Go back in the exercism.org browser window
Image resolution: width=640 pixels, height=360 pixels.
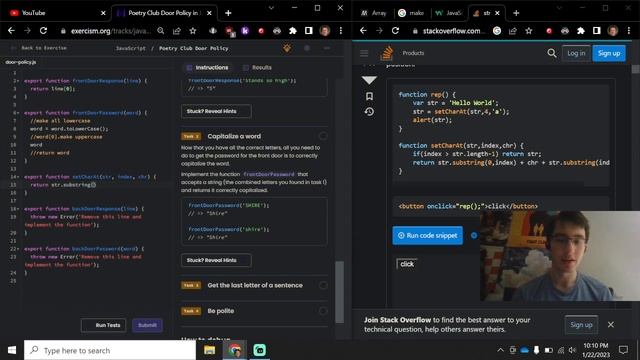pos(11,31)
